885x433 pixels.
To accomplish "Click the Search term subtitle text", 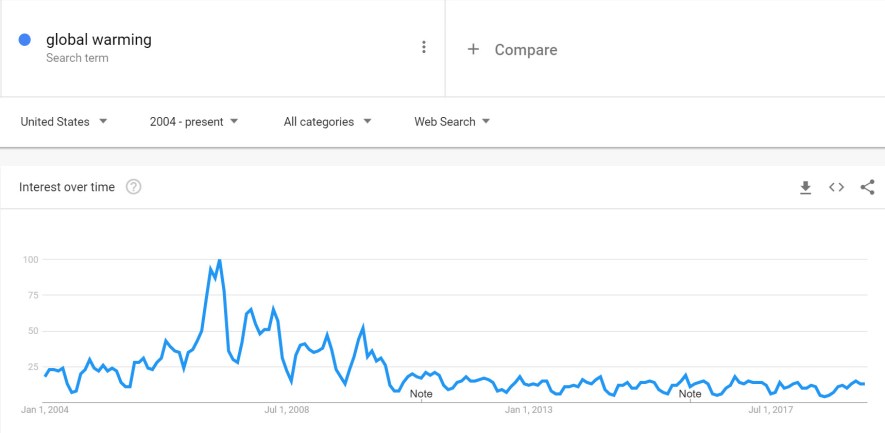I will coord(77,58).
